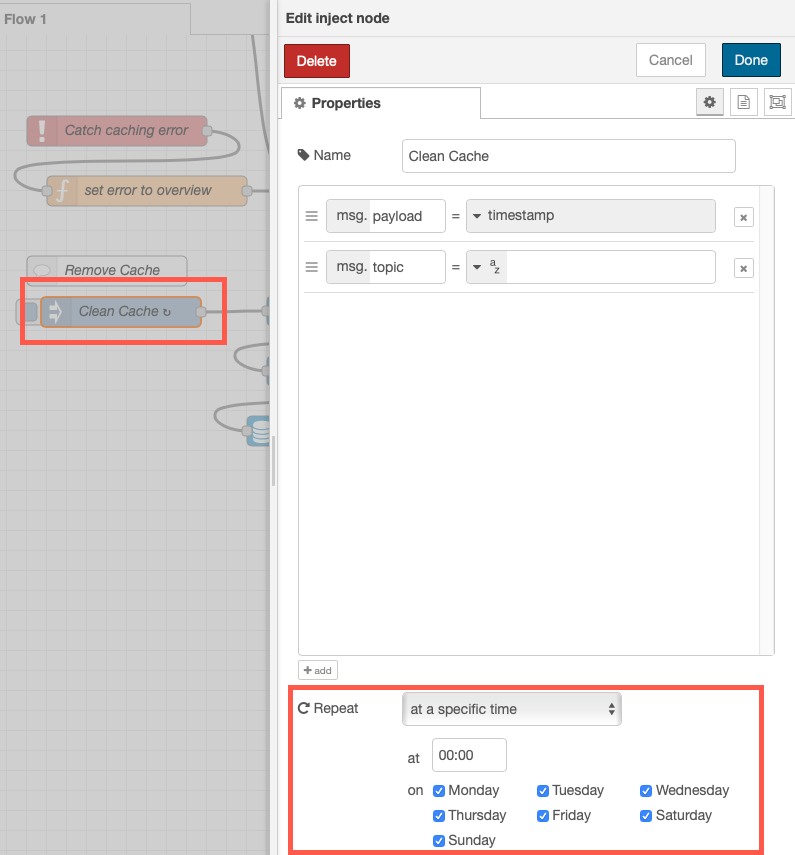The height and width of the screenshot is (855, 795).
Task: Open the node description document icon
Action: click(x=744, y=102)
